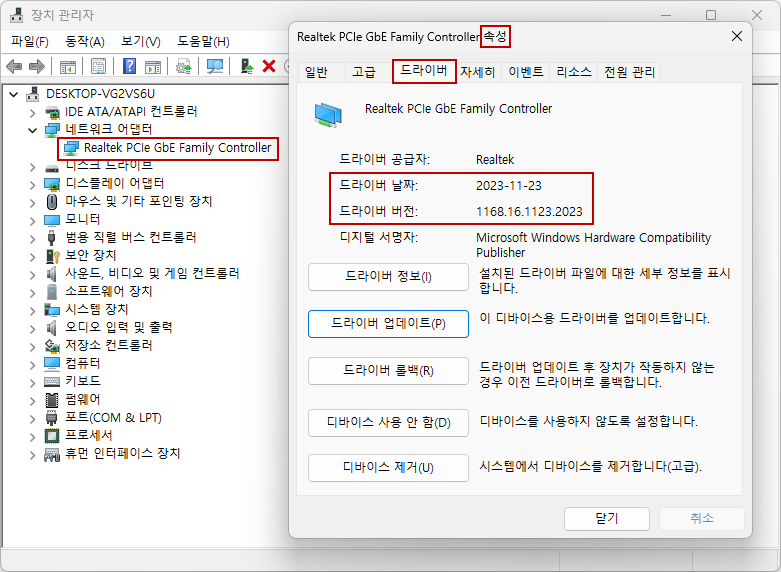Click the 프로세서 chip icon

52,435
